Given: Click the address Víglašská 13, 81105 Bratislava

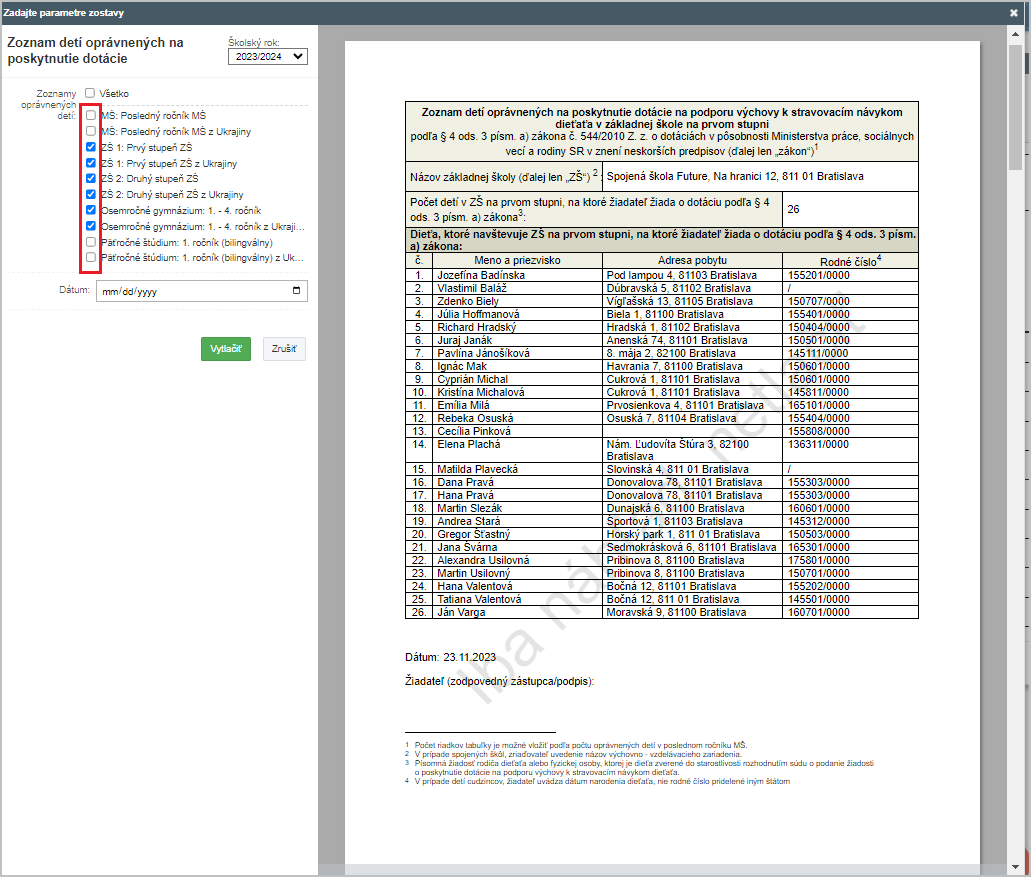Looking at the screenshot, I should coord(680,301).
